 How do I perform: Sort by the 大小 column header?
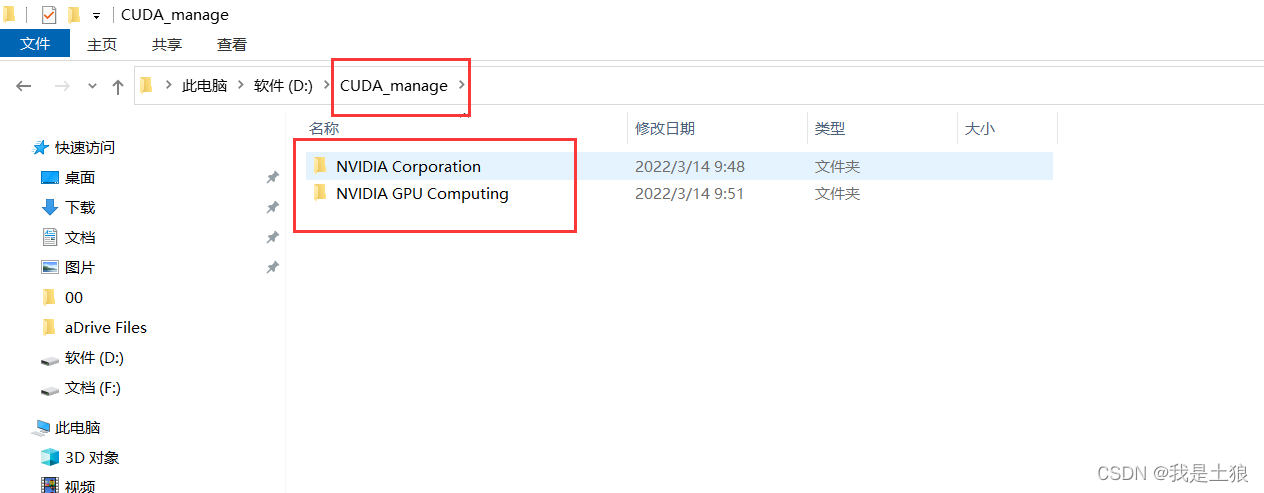pyautogui.click(x=979, y=128)
